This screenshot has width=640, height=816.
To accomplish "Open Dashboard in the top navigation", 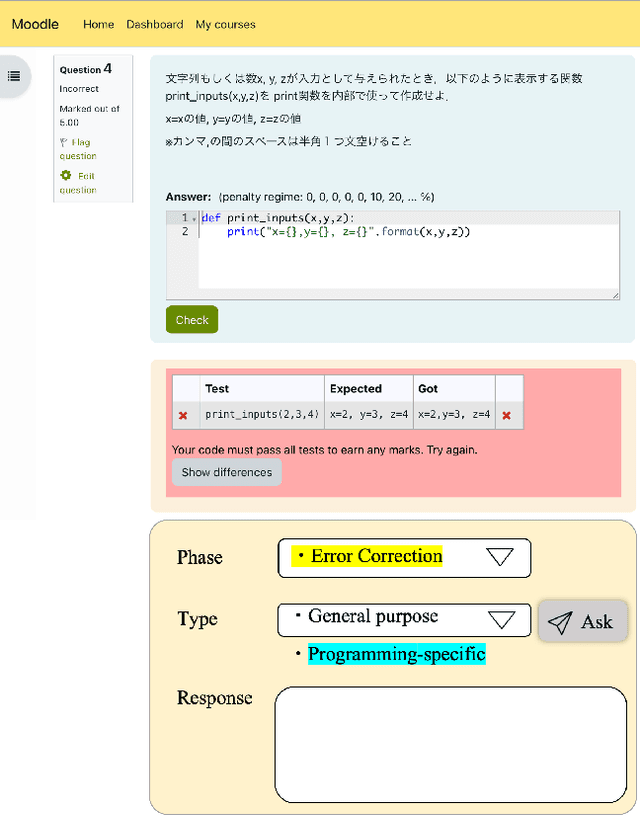I will pyautogui.click(x=155, y=24).
